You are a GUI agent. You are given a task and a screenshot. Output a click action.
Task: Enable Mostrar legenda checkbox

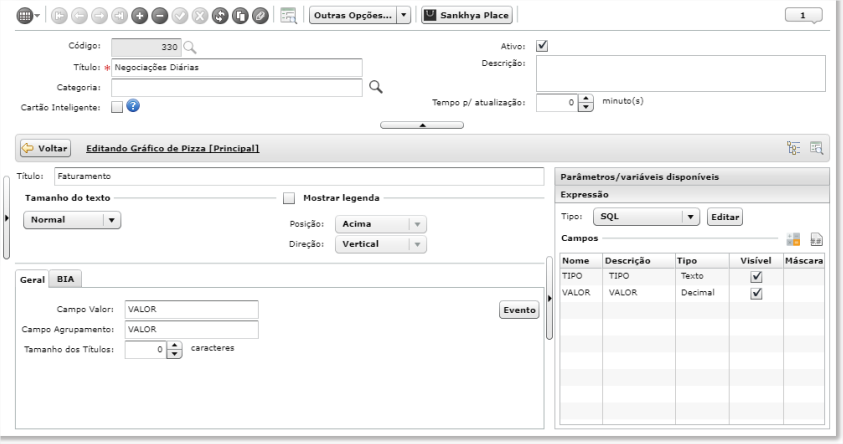click(289, 198)
